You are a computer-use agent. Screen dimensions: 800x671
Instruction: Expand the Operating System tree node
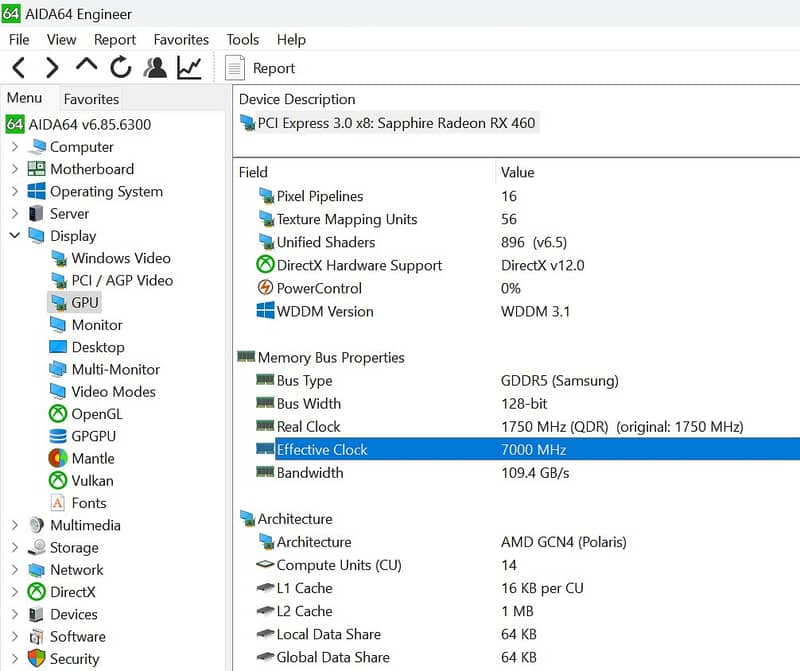pos(15,191)
